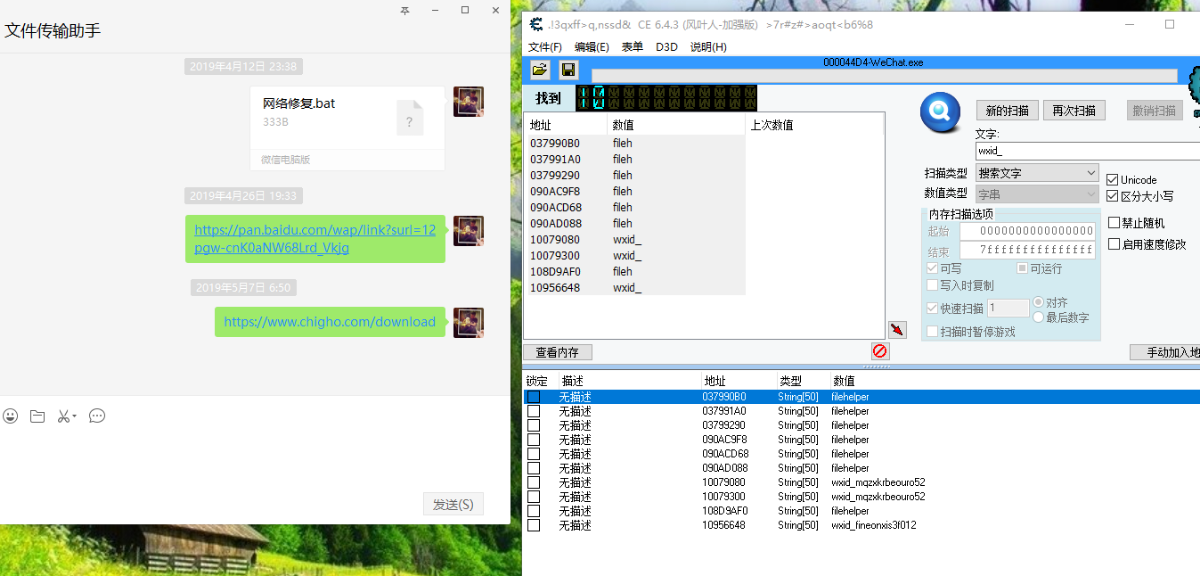Click red arrow add-to-address-list icon
The height and width of the screenshot is (576, 1200).
click(897, 330)
